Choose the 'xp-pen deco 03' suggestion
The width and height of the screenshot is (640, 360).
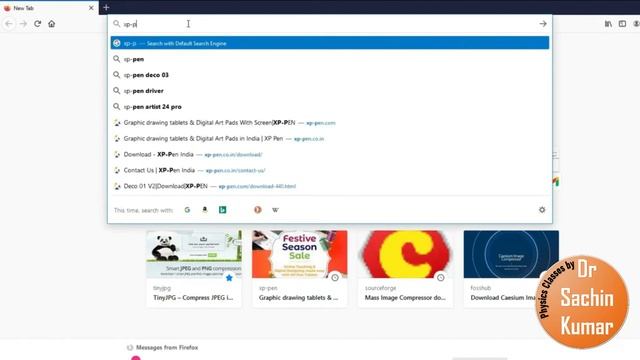coord(330,75)
